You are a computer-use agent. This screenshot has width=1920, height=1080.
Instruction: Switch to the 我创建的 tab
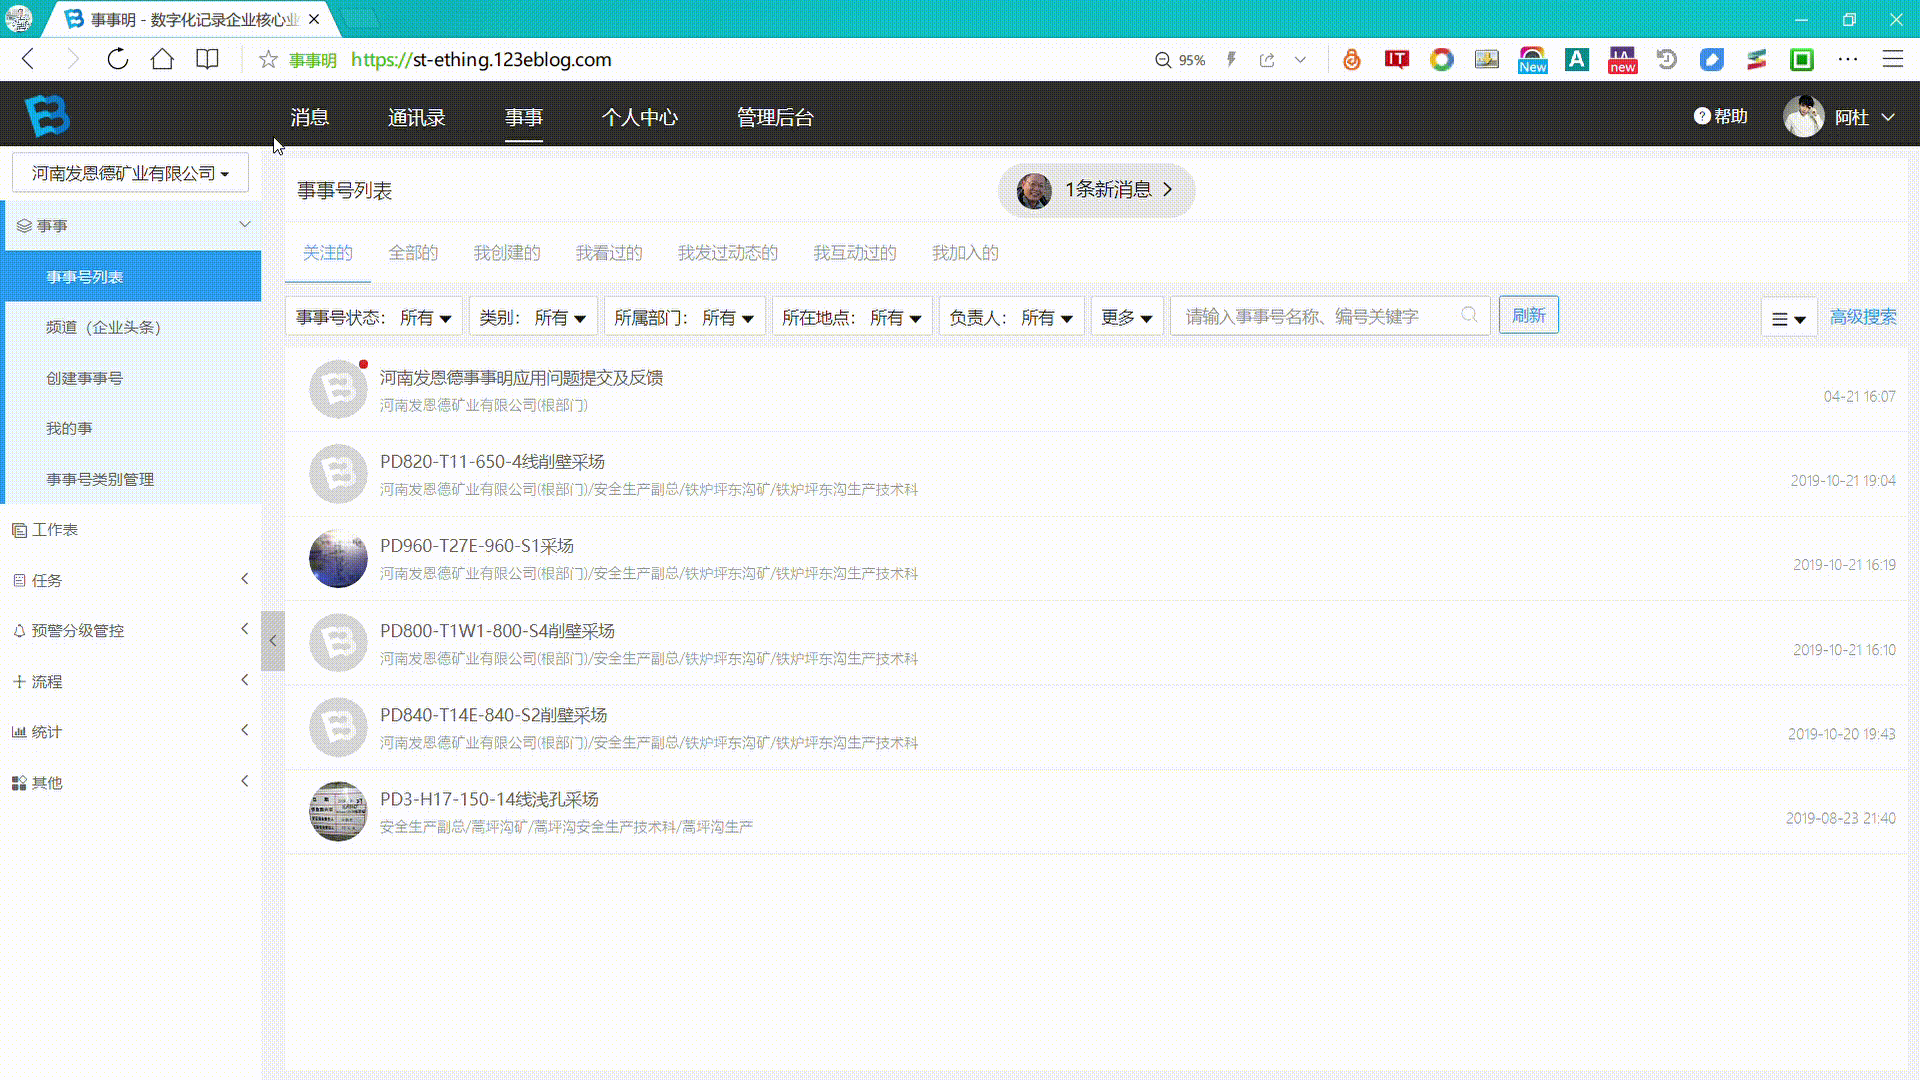click(507, 253)
